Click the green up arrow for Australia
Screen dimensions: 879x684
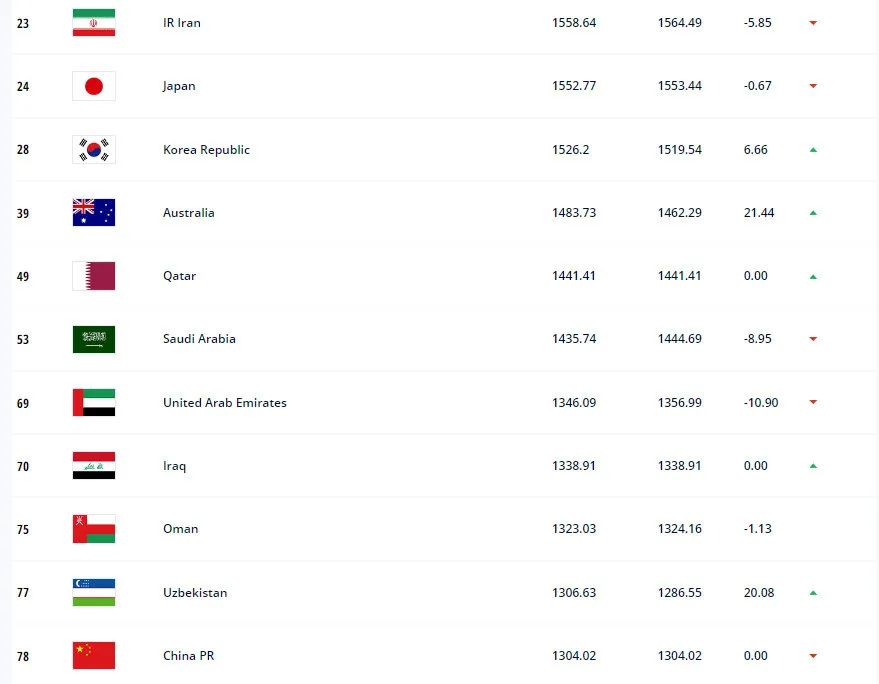pyautogui.click(x=813, y=213)
